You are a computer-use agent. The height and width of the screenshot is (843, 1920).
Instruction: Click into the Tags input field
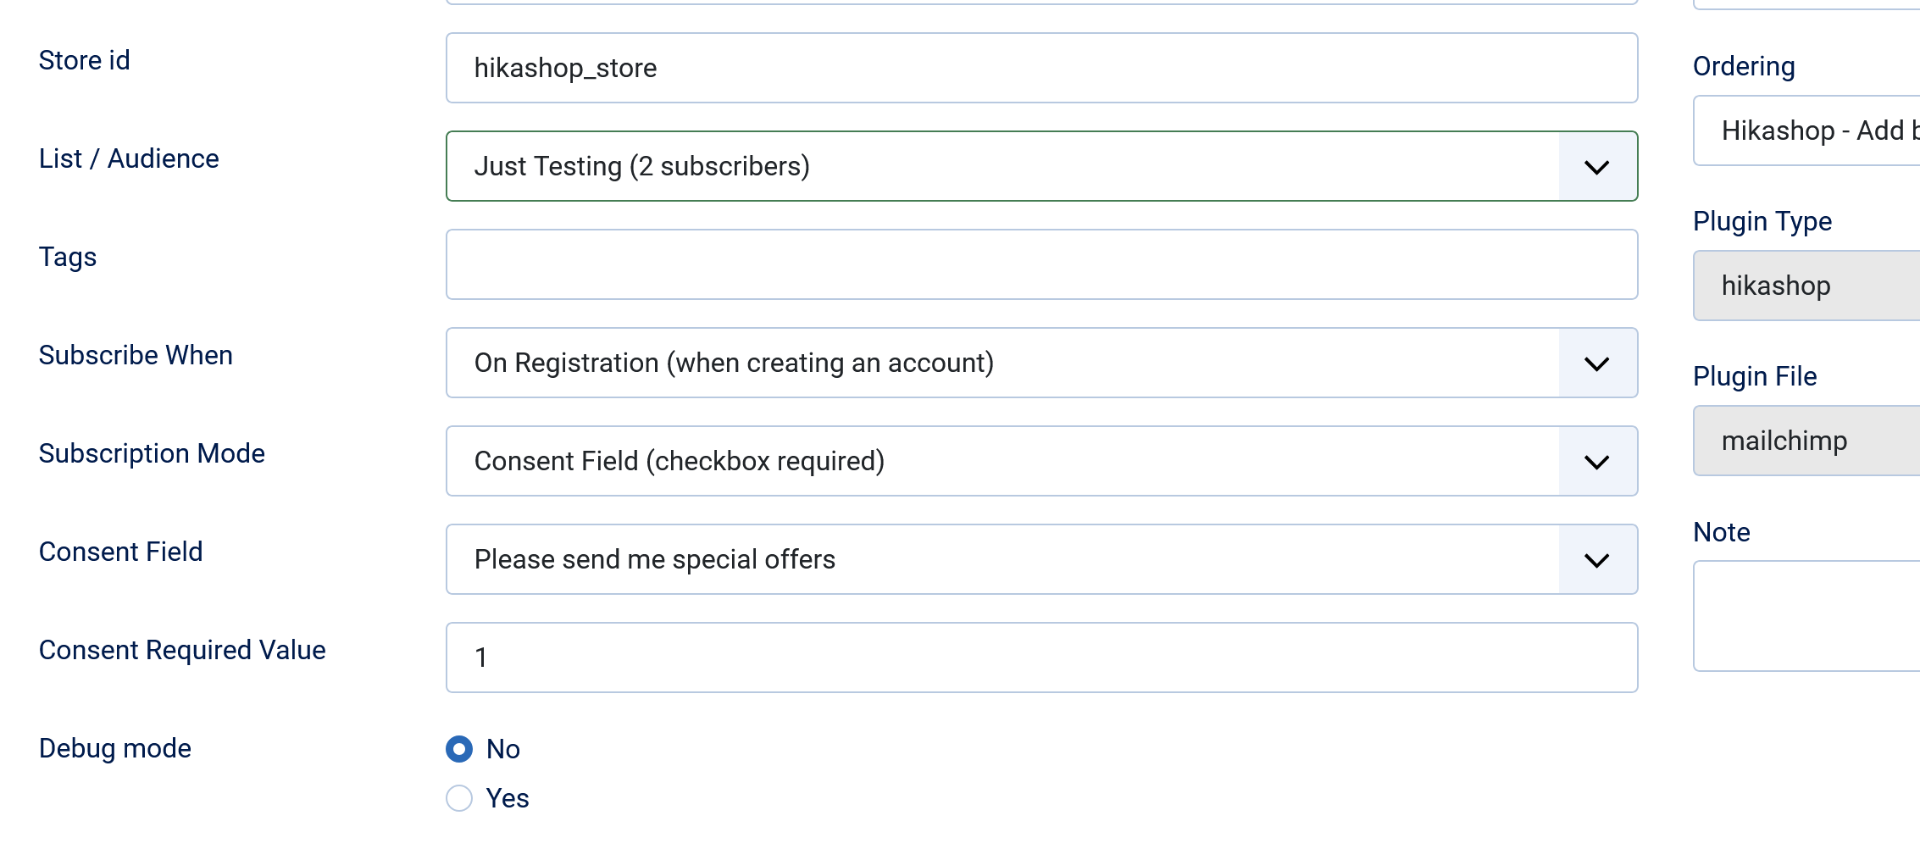pos(1040,265)
